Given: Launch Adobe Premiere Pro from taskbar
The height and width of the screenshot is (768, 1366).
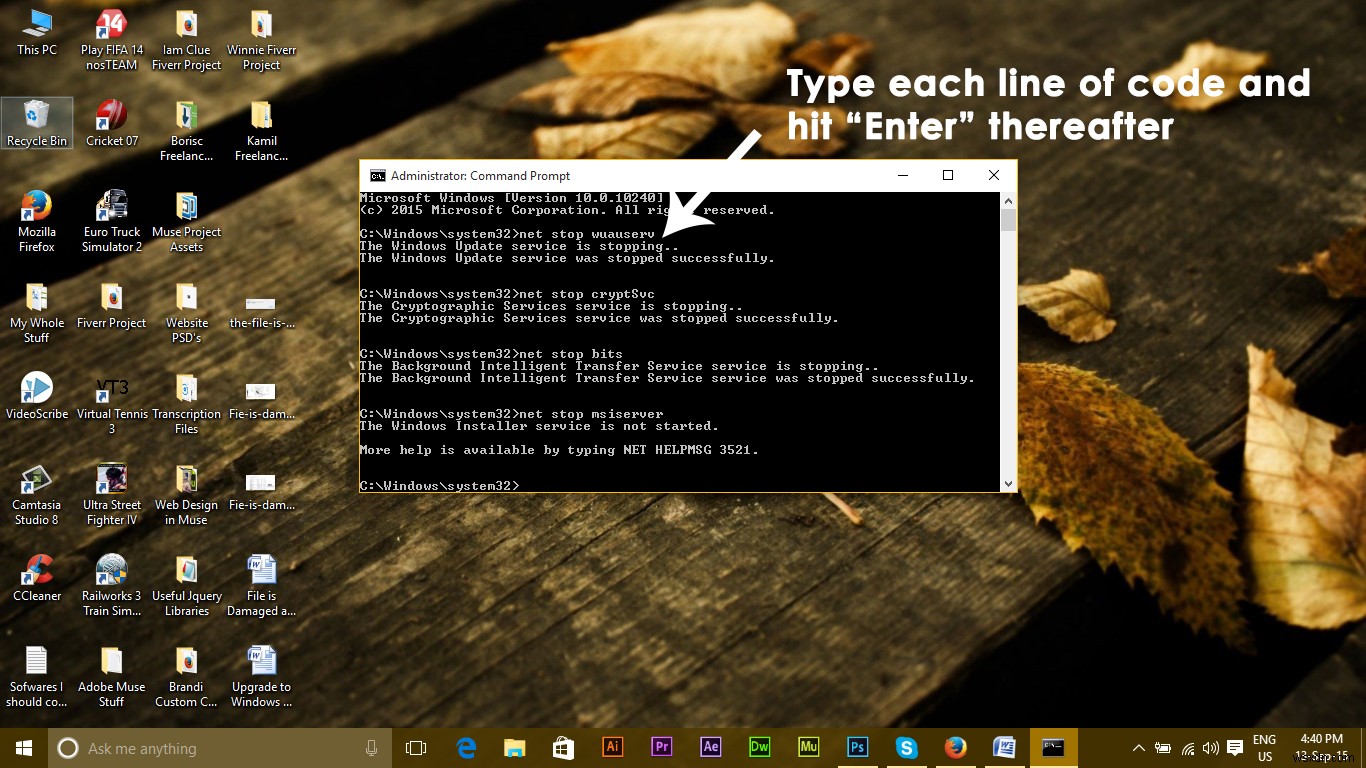Looking at the screenshot, I should click(662, 748).
